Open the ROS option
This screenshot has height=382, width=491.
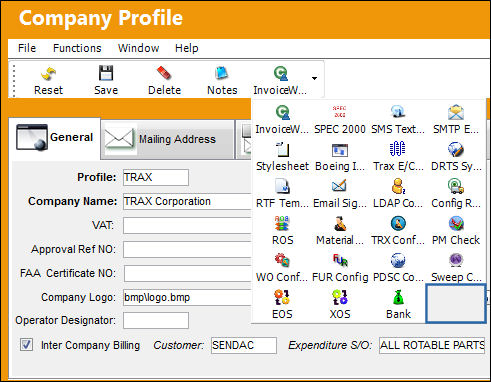click(282, 230)
